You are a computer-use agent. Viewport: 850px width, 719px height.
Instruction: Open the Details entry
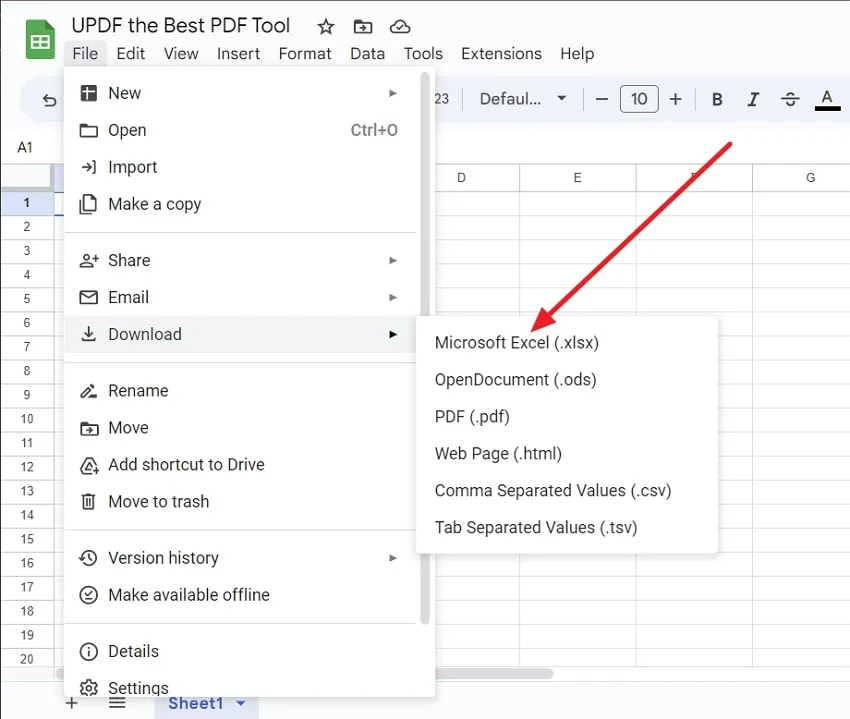(x=240, y=651)
